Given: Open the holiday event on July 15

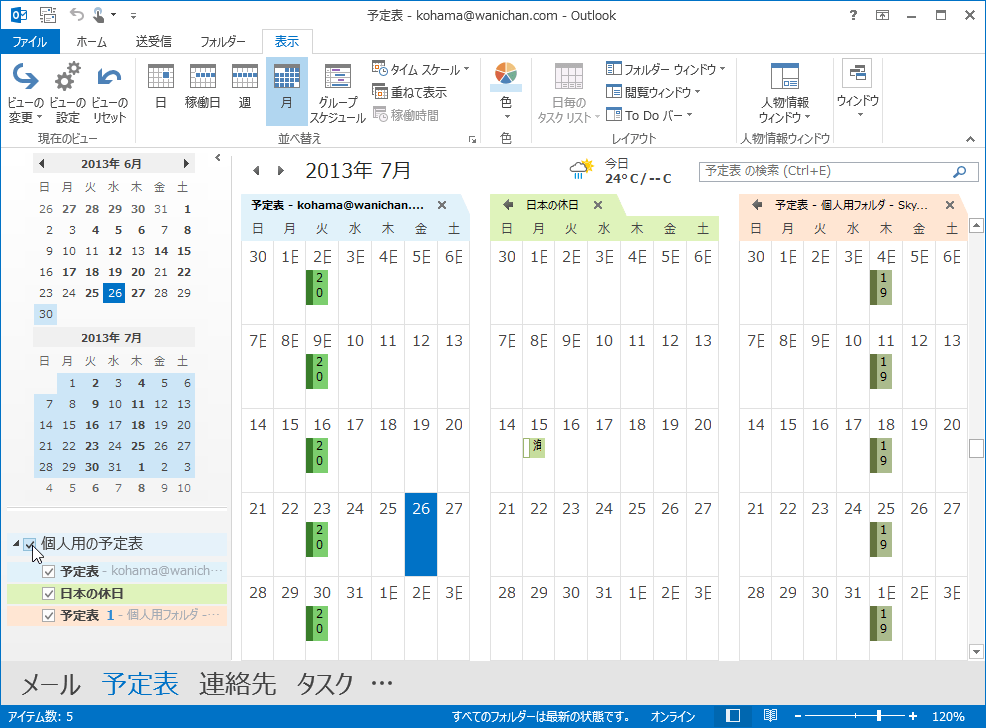Looking at the screenshot, I should (534, 447).
